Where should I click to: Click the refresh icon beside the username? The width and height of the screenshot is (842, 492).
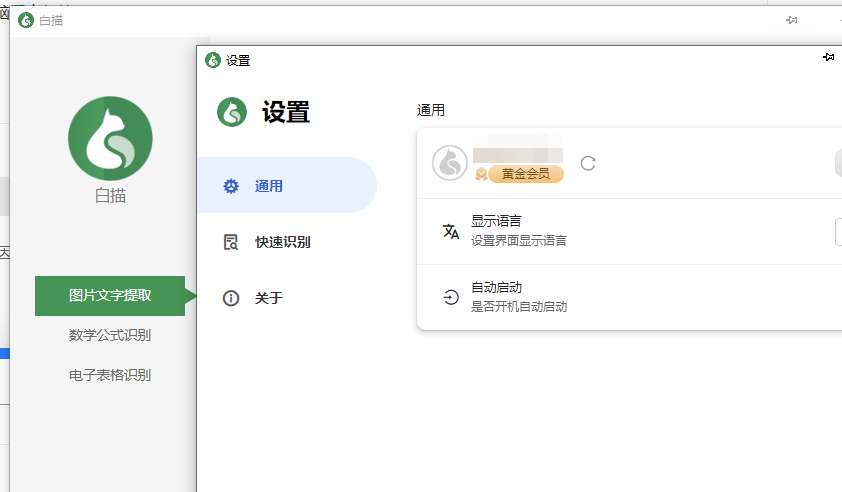coord(588,163)
